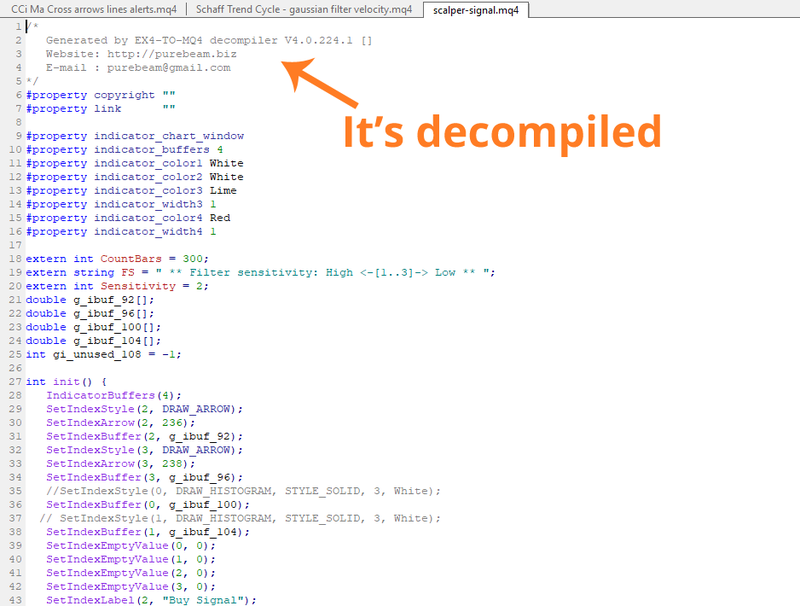Click 'indicator_color1 White' line

[135, 163]
